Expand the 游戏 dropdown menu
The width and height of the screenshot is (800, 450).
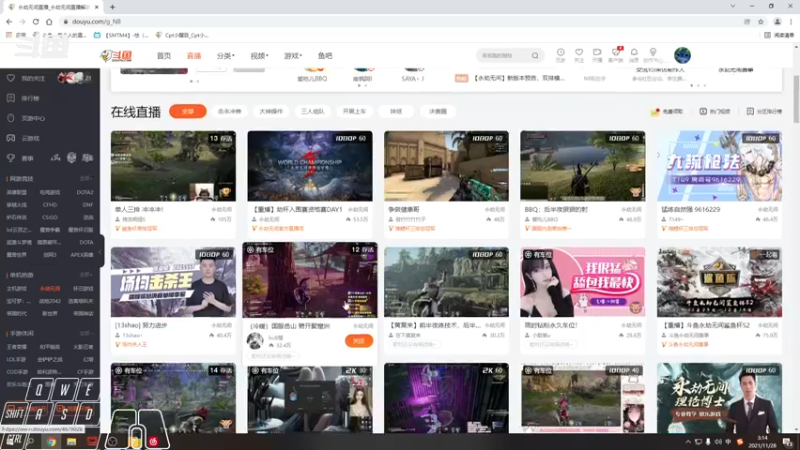point(293,56)
